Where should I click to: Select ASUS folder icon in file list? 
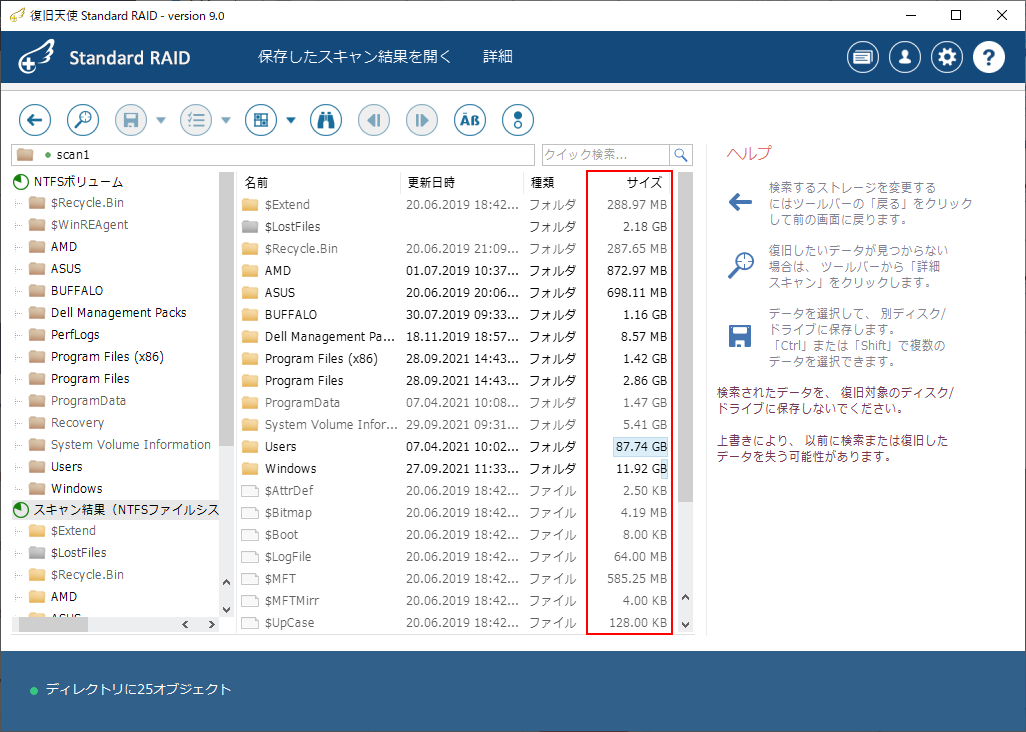tap(250, 293)
